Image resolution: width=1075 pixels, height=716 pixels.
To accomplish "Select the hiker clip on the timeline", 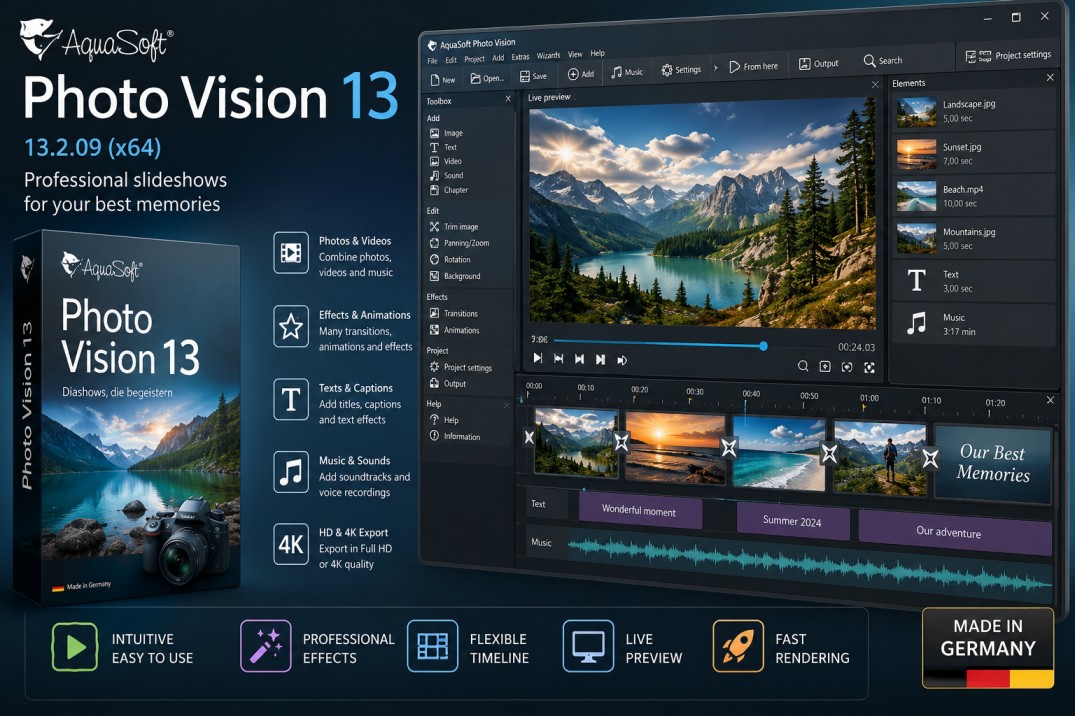I will (x=880, y=458).
